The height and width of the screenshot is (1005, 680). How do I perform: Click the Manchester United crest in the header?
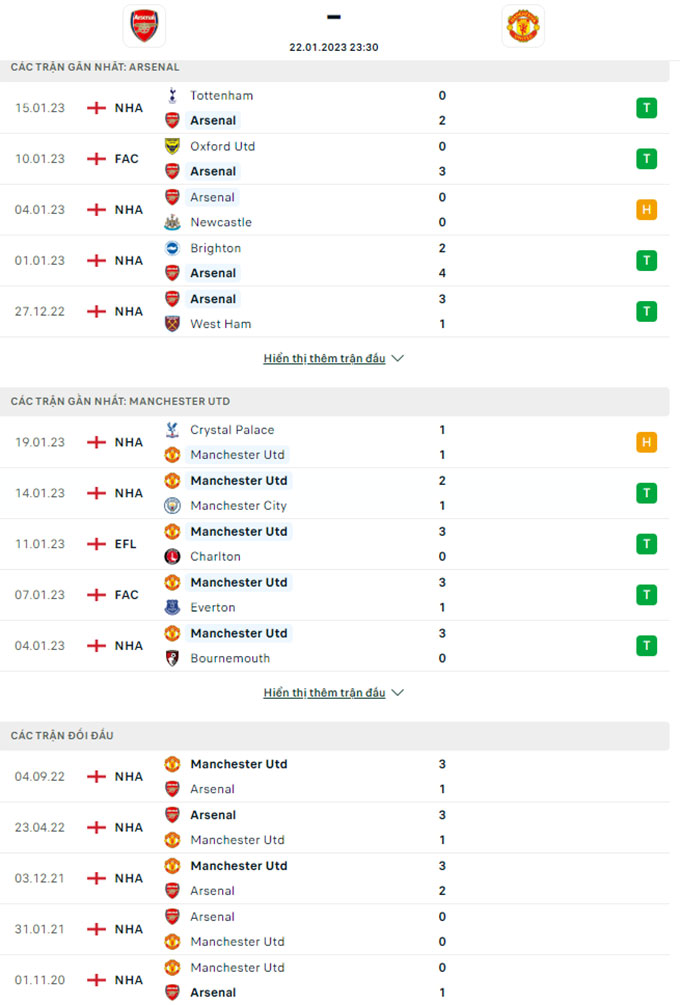[x=523, y=26]
